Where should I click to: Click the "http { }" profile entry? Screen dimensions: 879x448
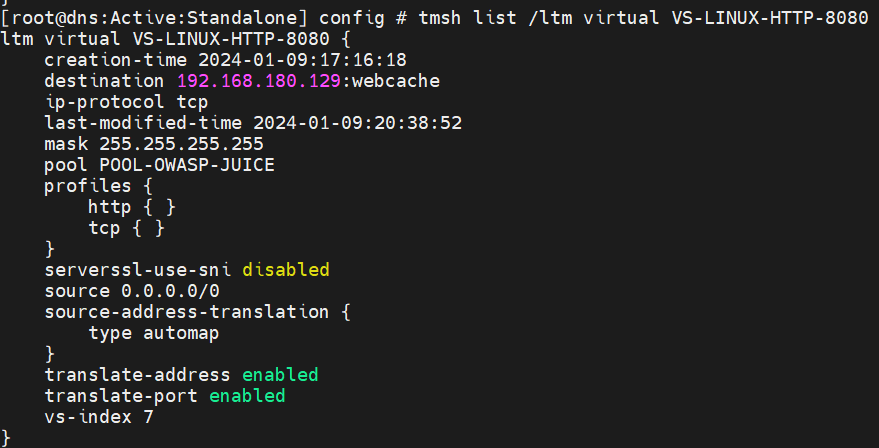[x=132, y=207]
